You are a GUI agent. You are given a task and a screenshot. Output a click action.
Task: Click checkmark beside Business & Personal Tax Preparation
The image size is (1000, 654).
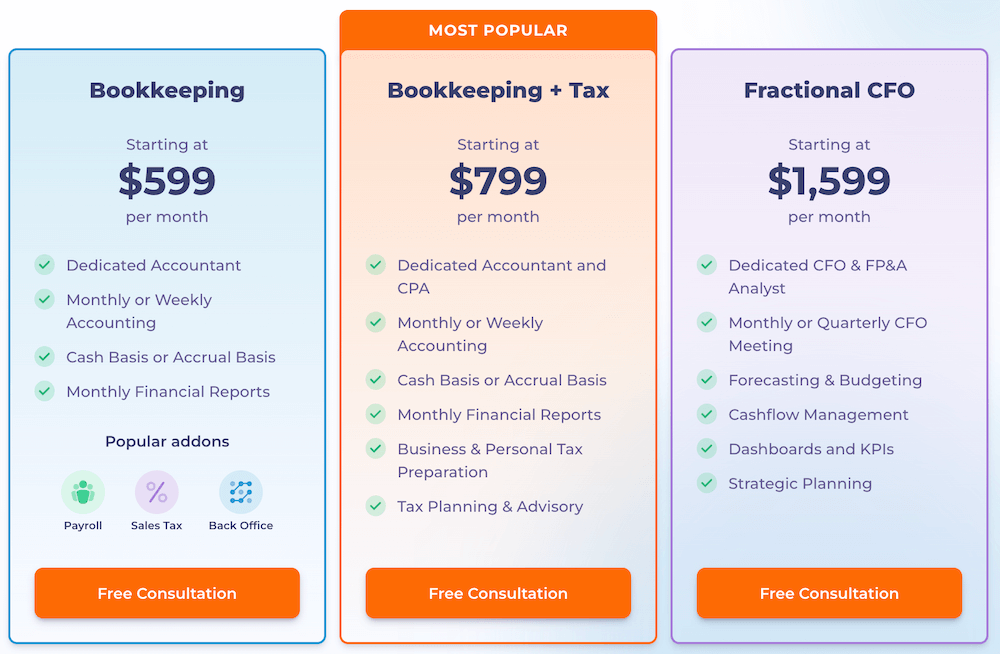tap(376, 449)
